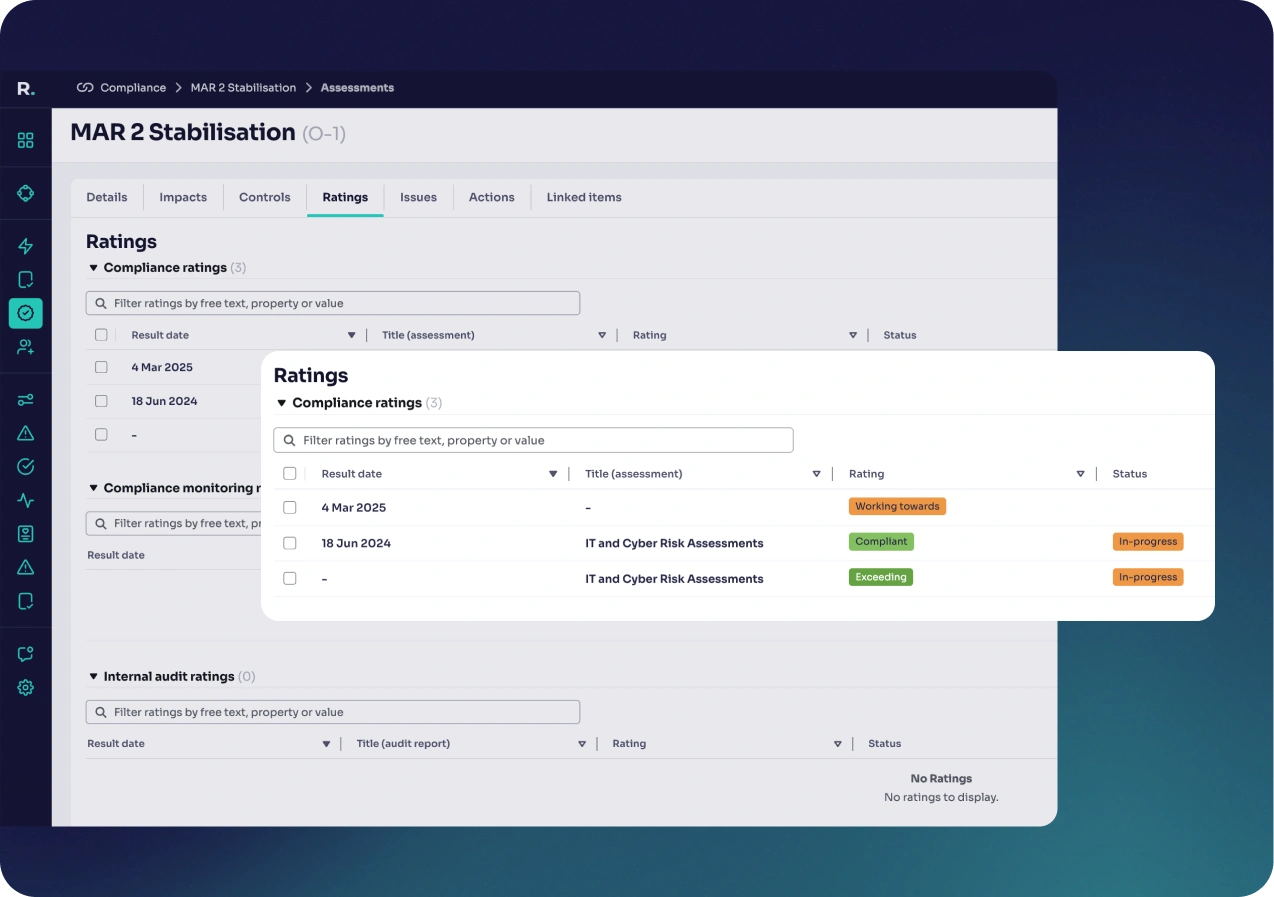
Task: Open the Linked items tab
Action: click(x=583, y=197)
